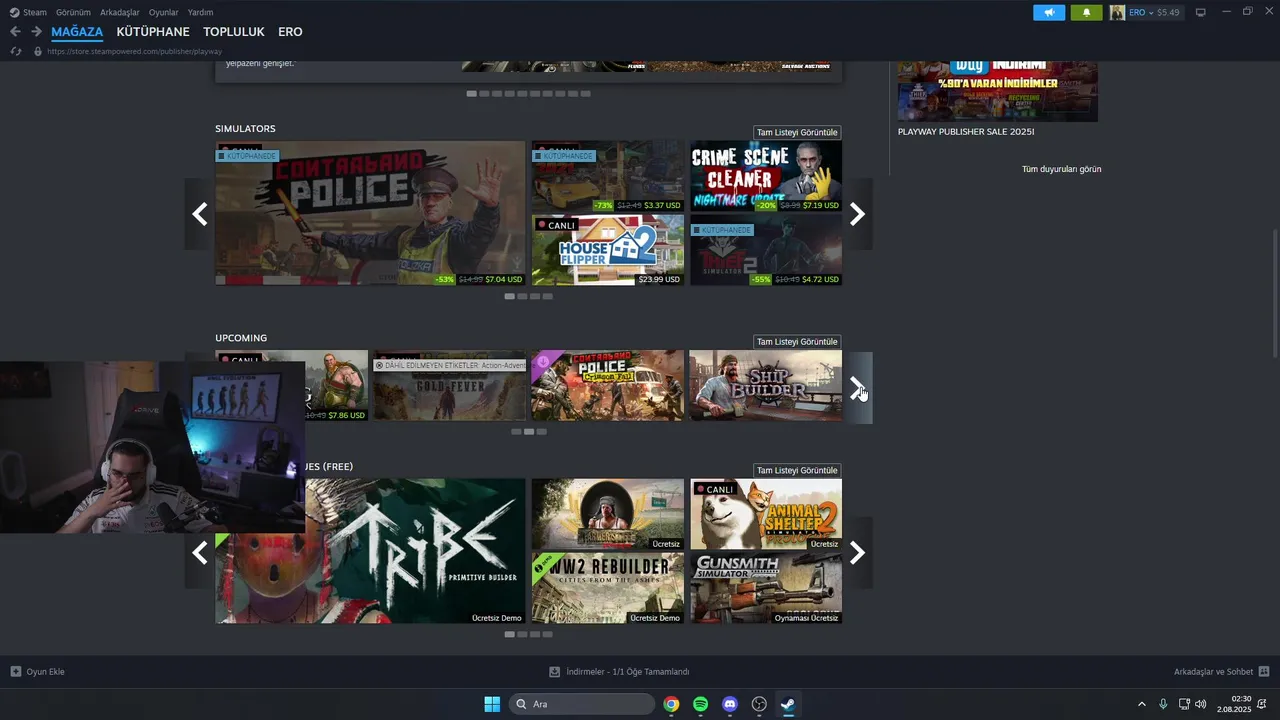The height and width of the screenshot is (720, 1280).
Task: Switch to the TOPLULUK tab
Action: click(234, 32)
